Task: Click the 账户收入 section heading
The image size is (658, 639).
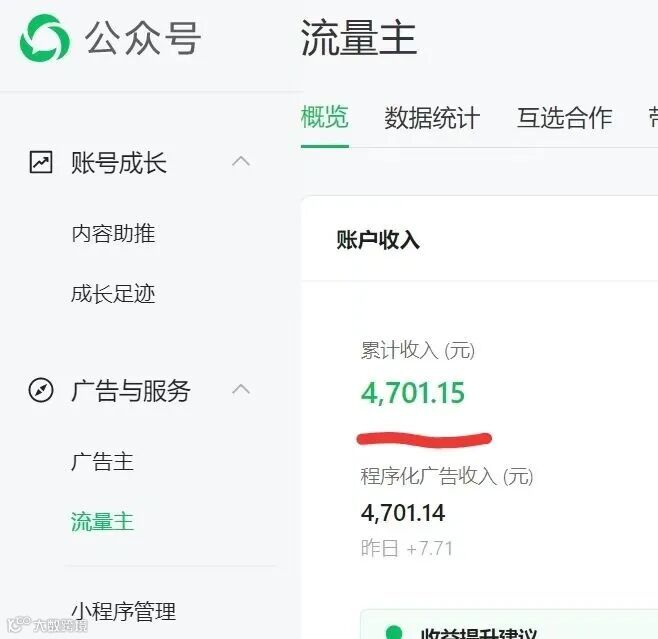Action: (378, 240)
